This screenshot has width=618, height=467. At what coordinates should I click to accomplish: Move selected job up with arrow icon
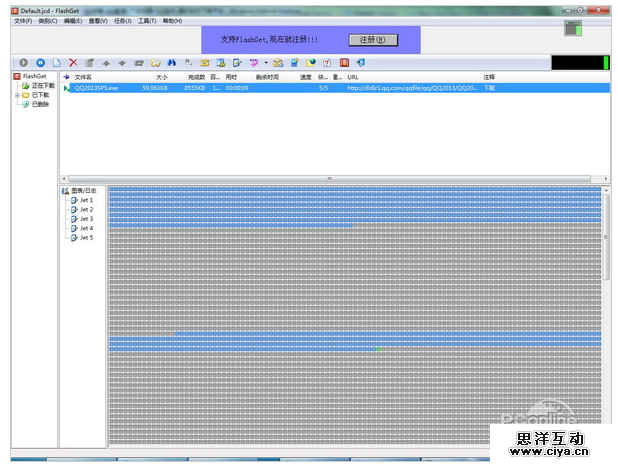pos(106,63)
